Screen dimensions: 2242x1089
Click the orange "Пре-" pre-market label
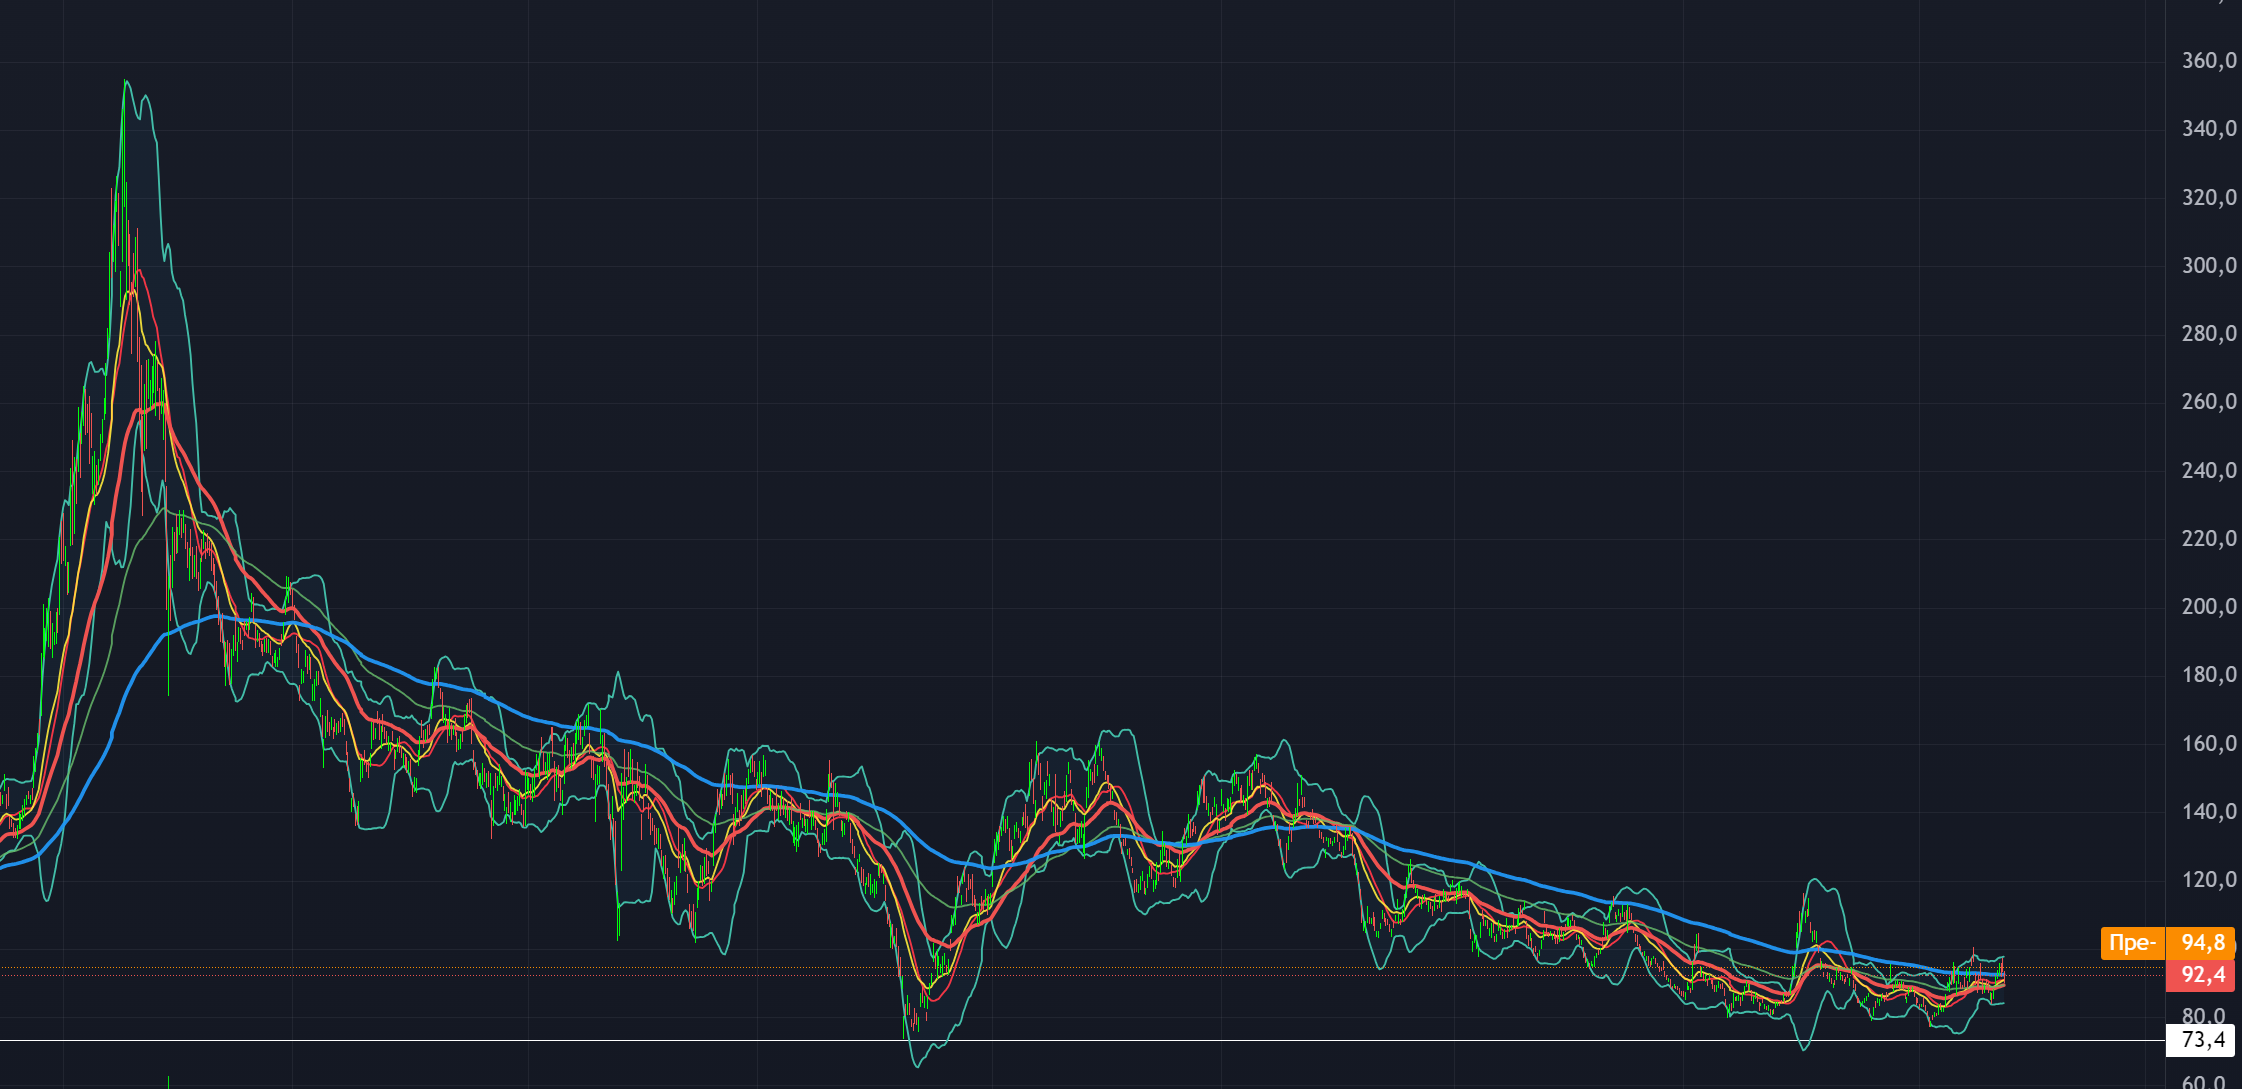(x=2133, y=943)
